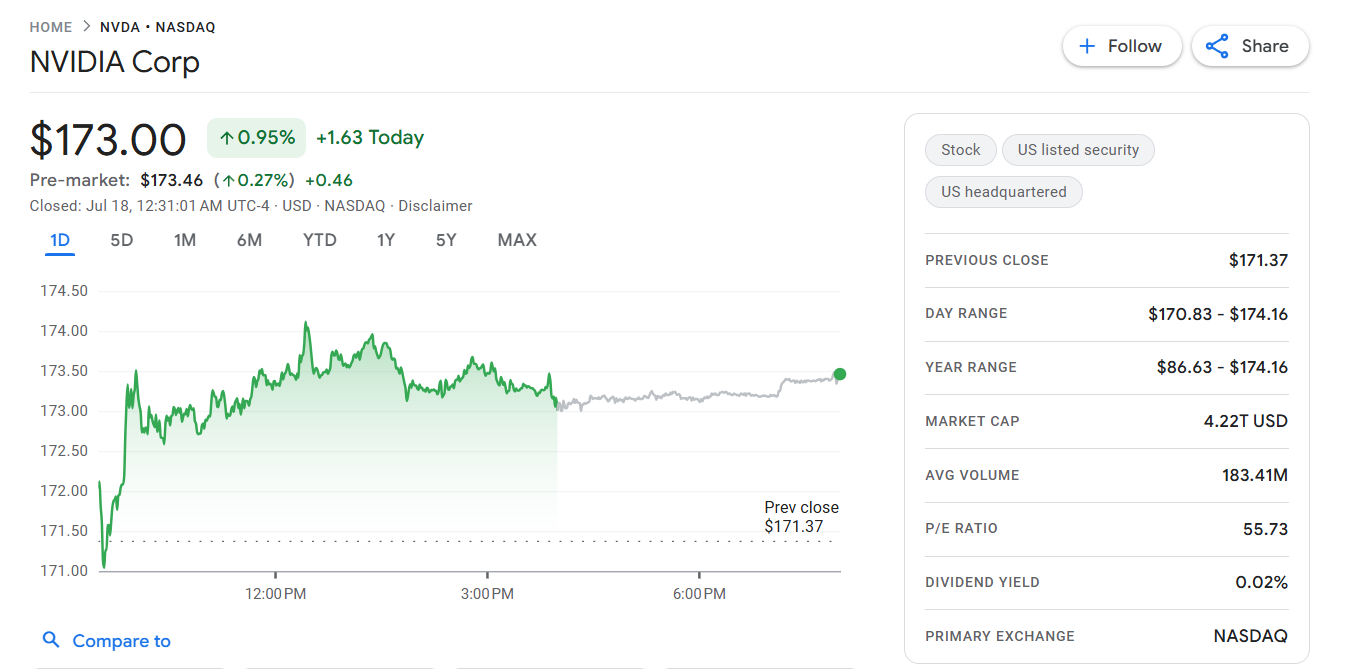Select the 5Y chart range
This screenshot has width=1359, height=669.
[446, 240]
